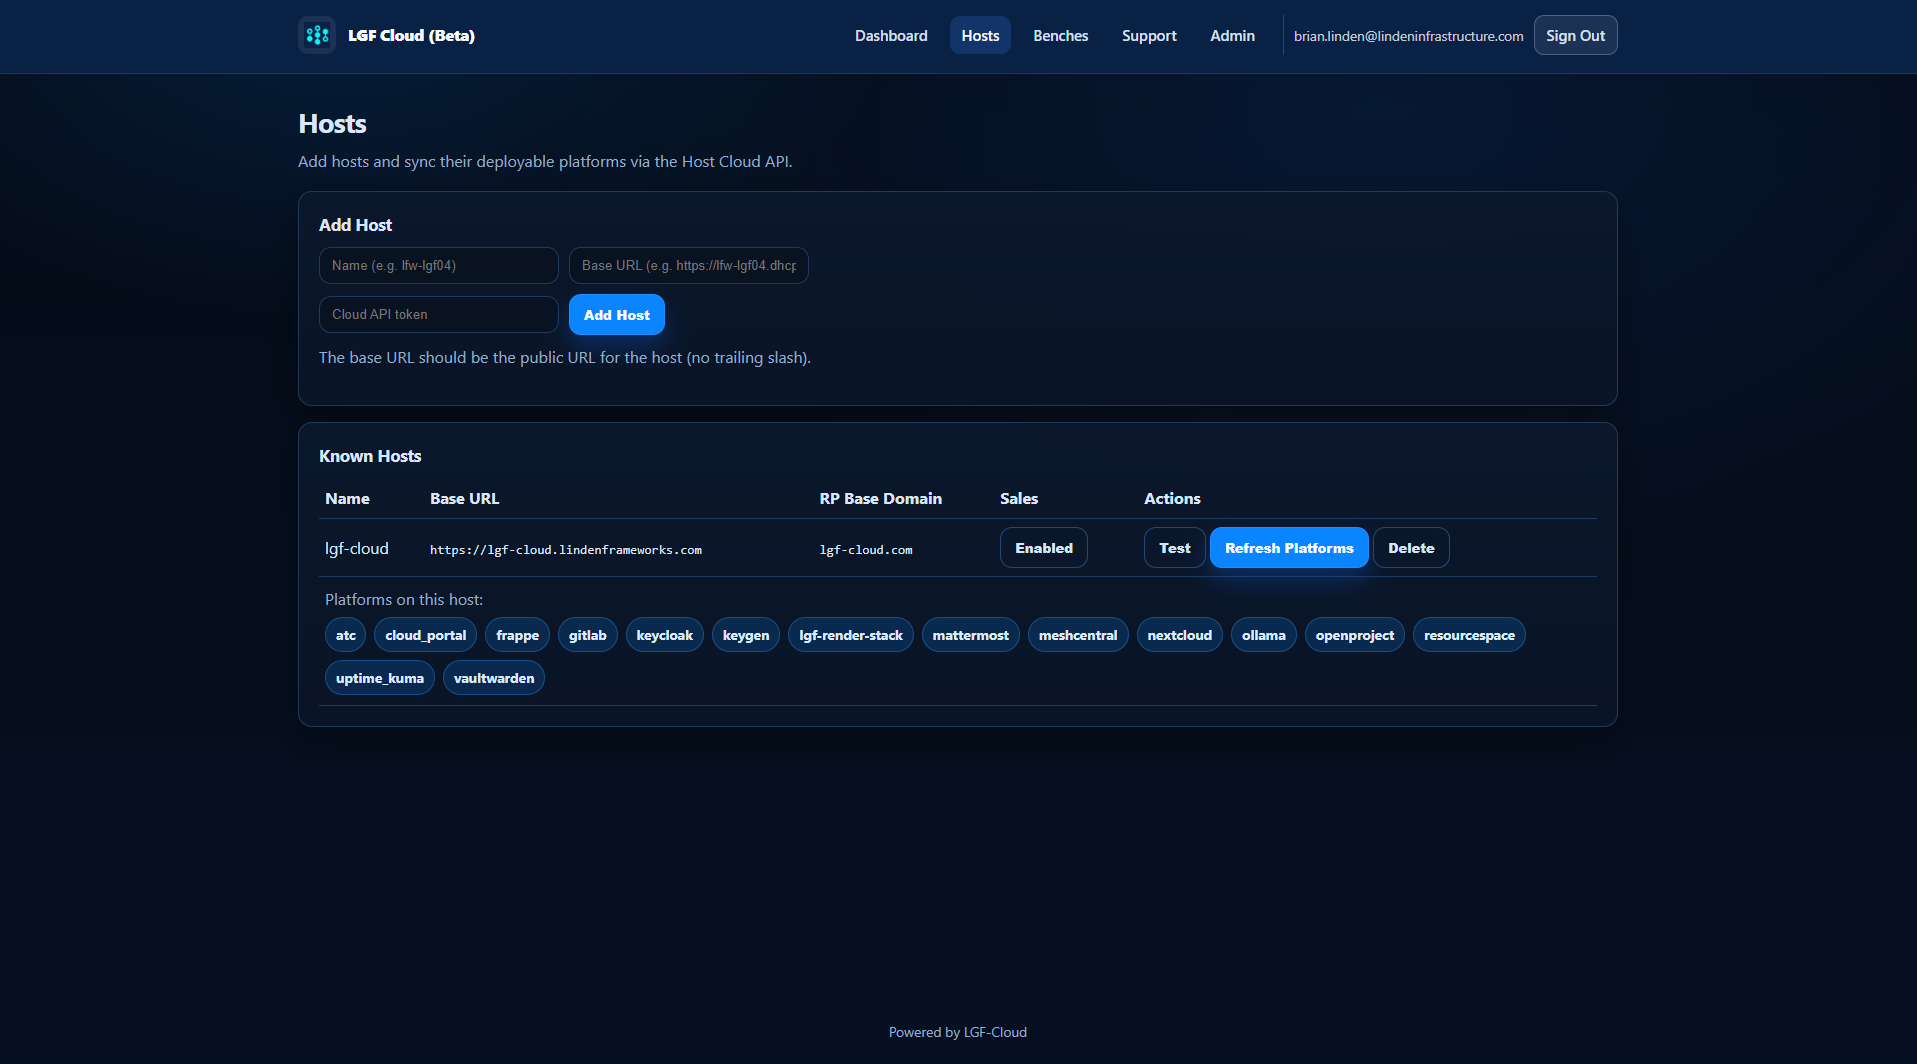Select the lgf-cloud host name cell
The height and width of the screenshot is (1064, 1917).
click(x=357, y=548)
